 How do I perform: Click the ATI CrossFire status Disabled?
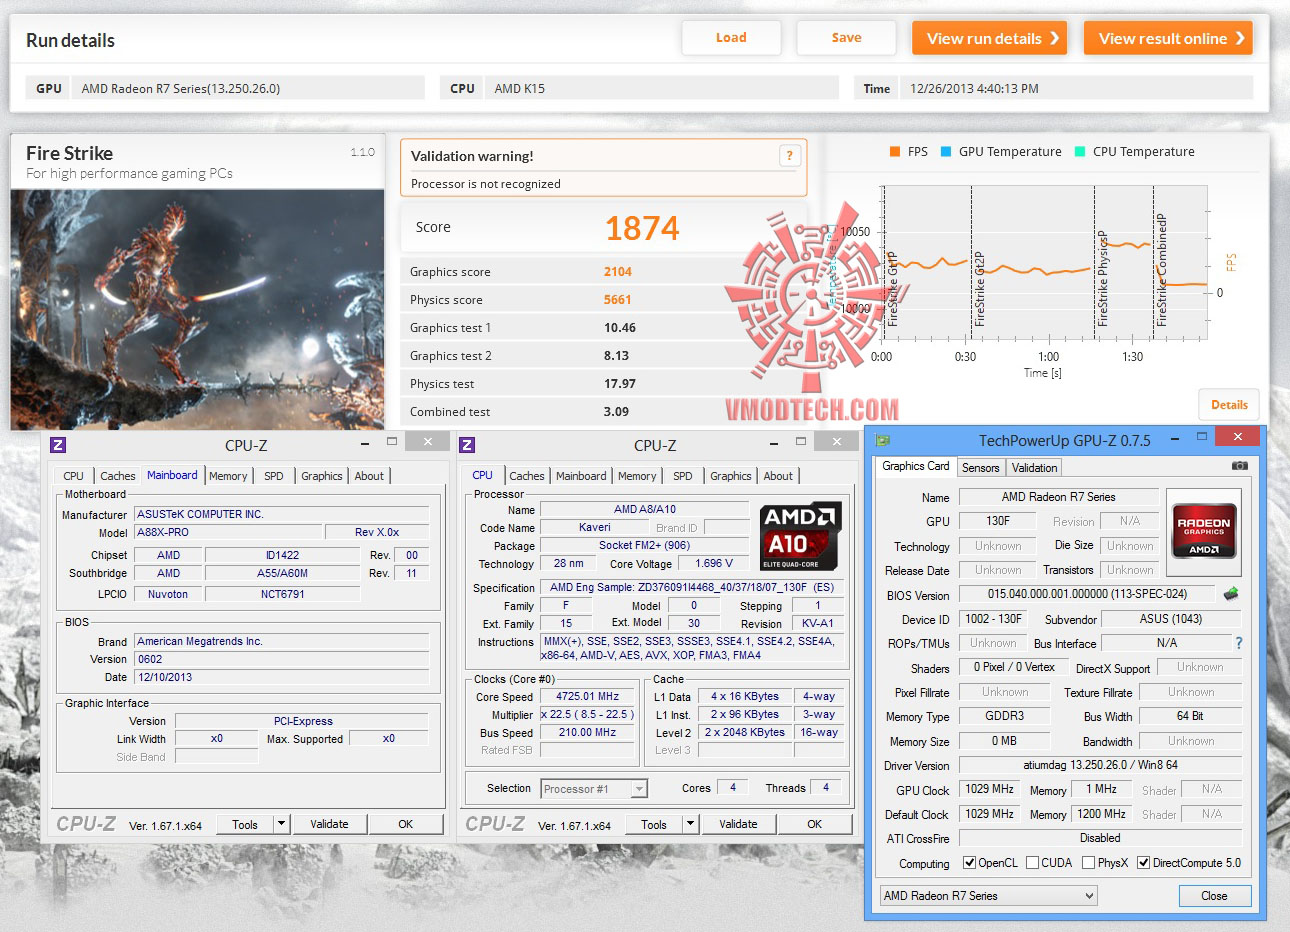point(1100,838)
